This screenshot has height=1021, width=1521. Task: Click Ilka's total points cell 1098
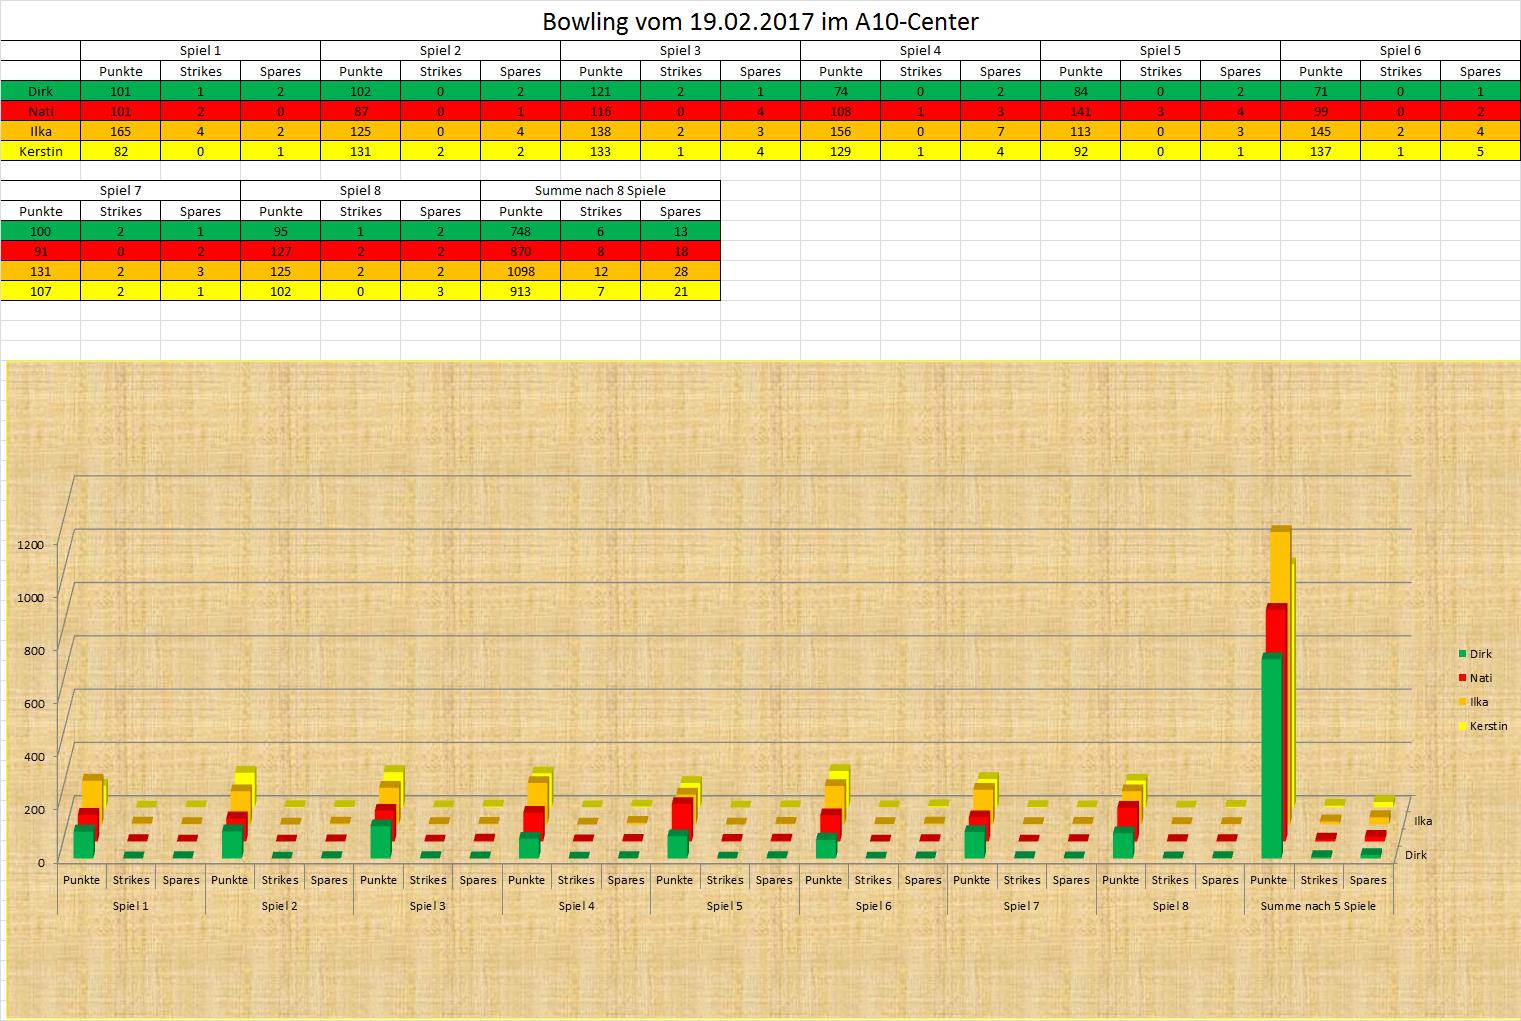click(520, 271)
